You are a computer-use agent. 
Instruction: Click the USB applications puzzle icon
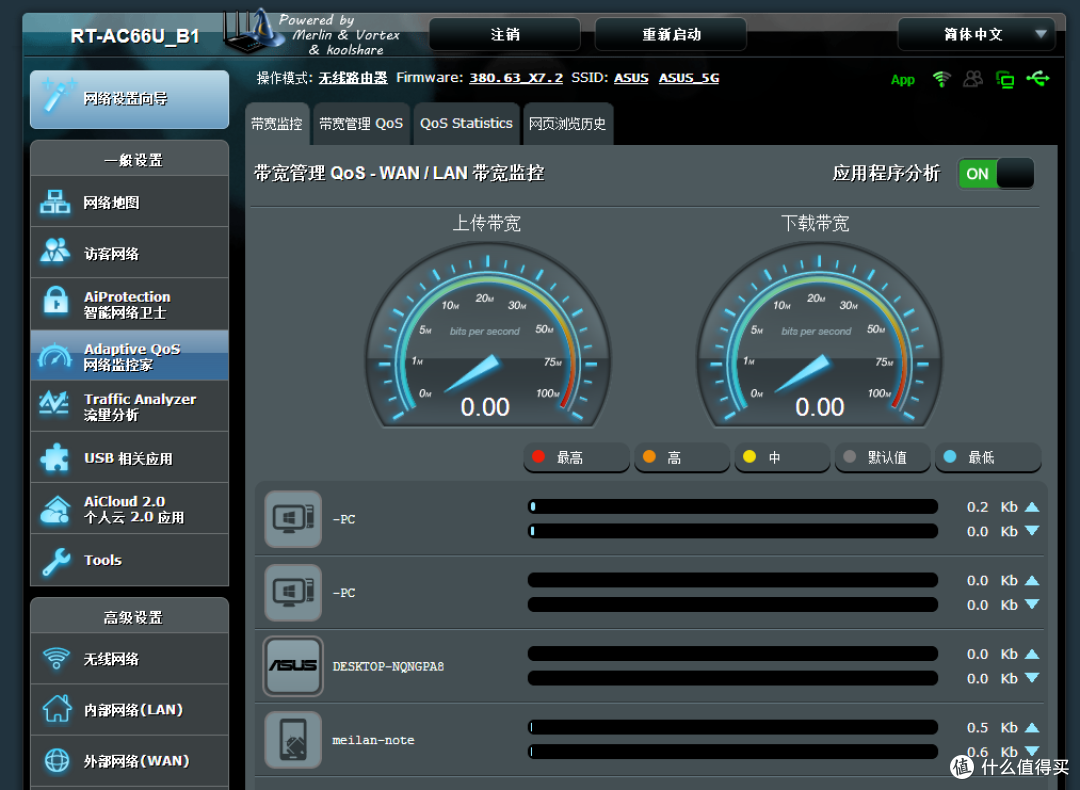[55, 457]
